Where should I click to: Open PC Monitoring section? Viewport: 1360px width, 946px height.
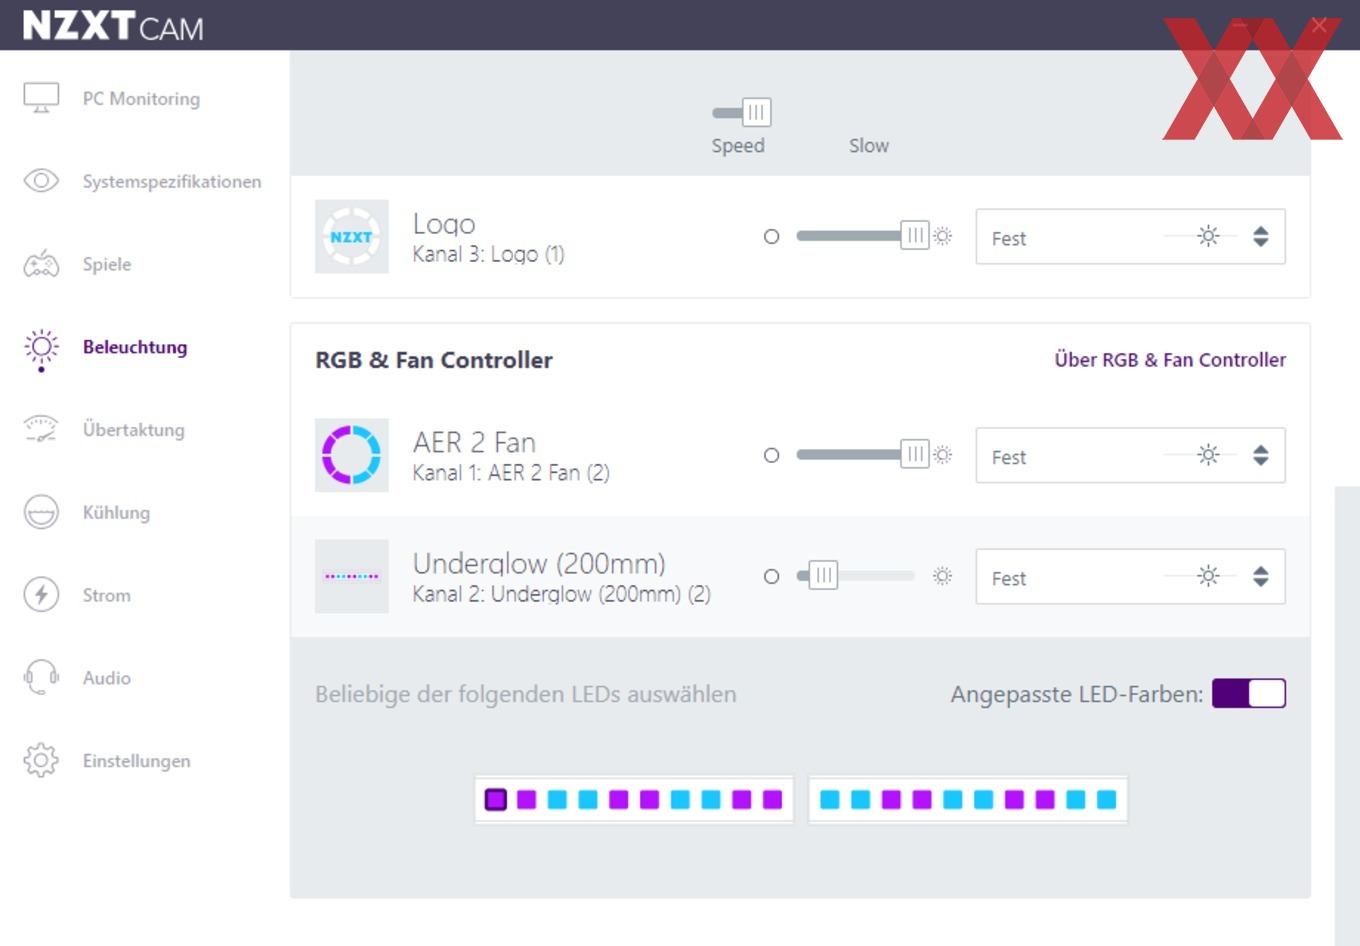[141, 98]
